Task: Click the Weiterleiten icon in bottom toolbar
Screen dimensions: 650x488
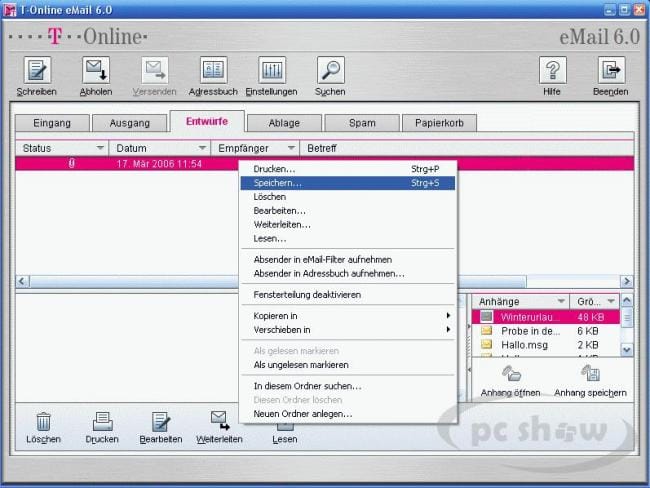Action: point(219,421)
